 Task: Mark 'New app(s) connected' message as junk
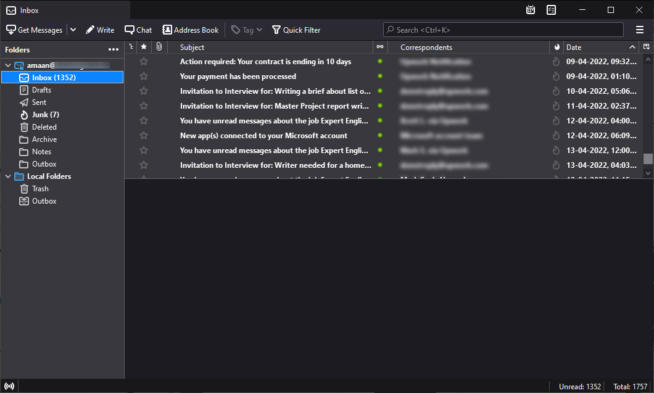(556, 136)
